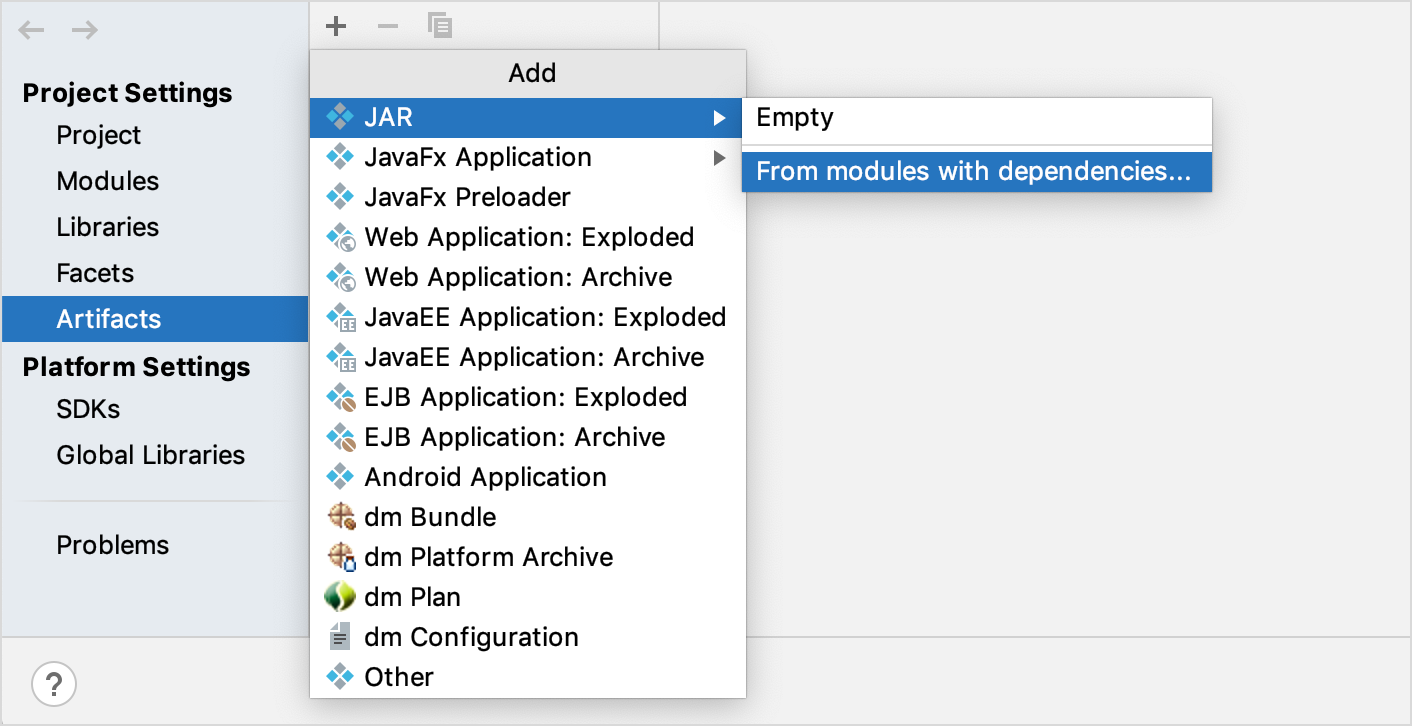The image size is (1412, 726).
Task: Choose the dm Bundle artifact type
Action: tap(430, 517)
